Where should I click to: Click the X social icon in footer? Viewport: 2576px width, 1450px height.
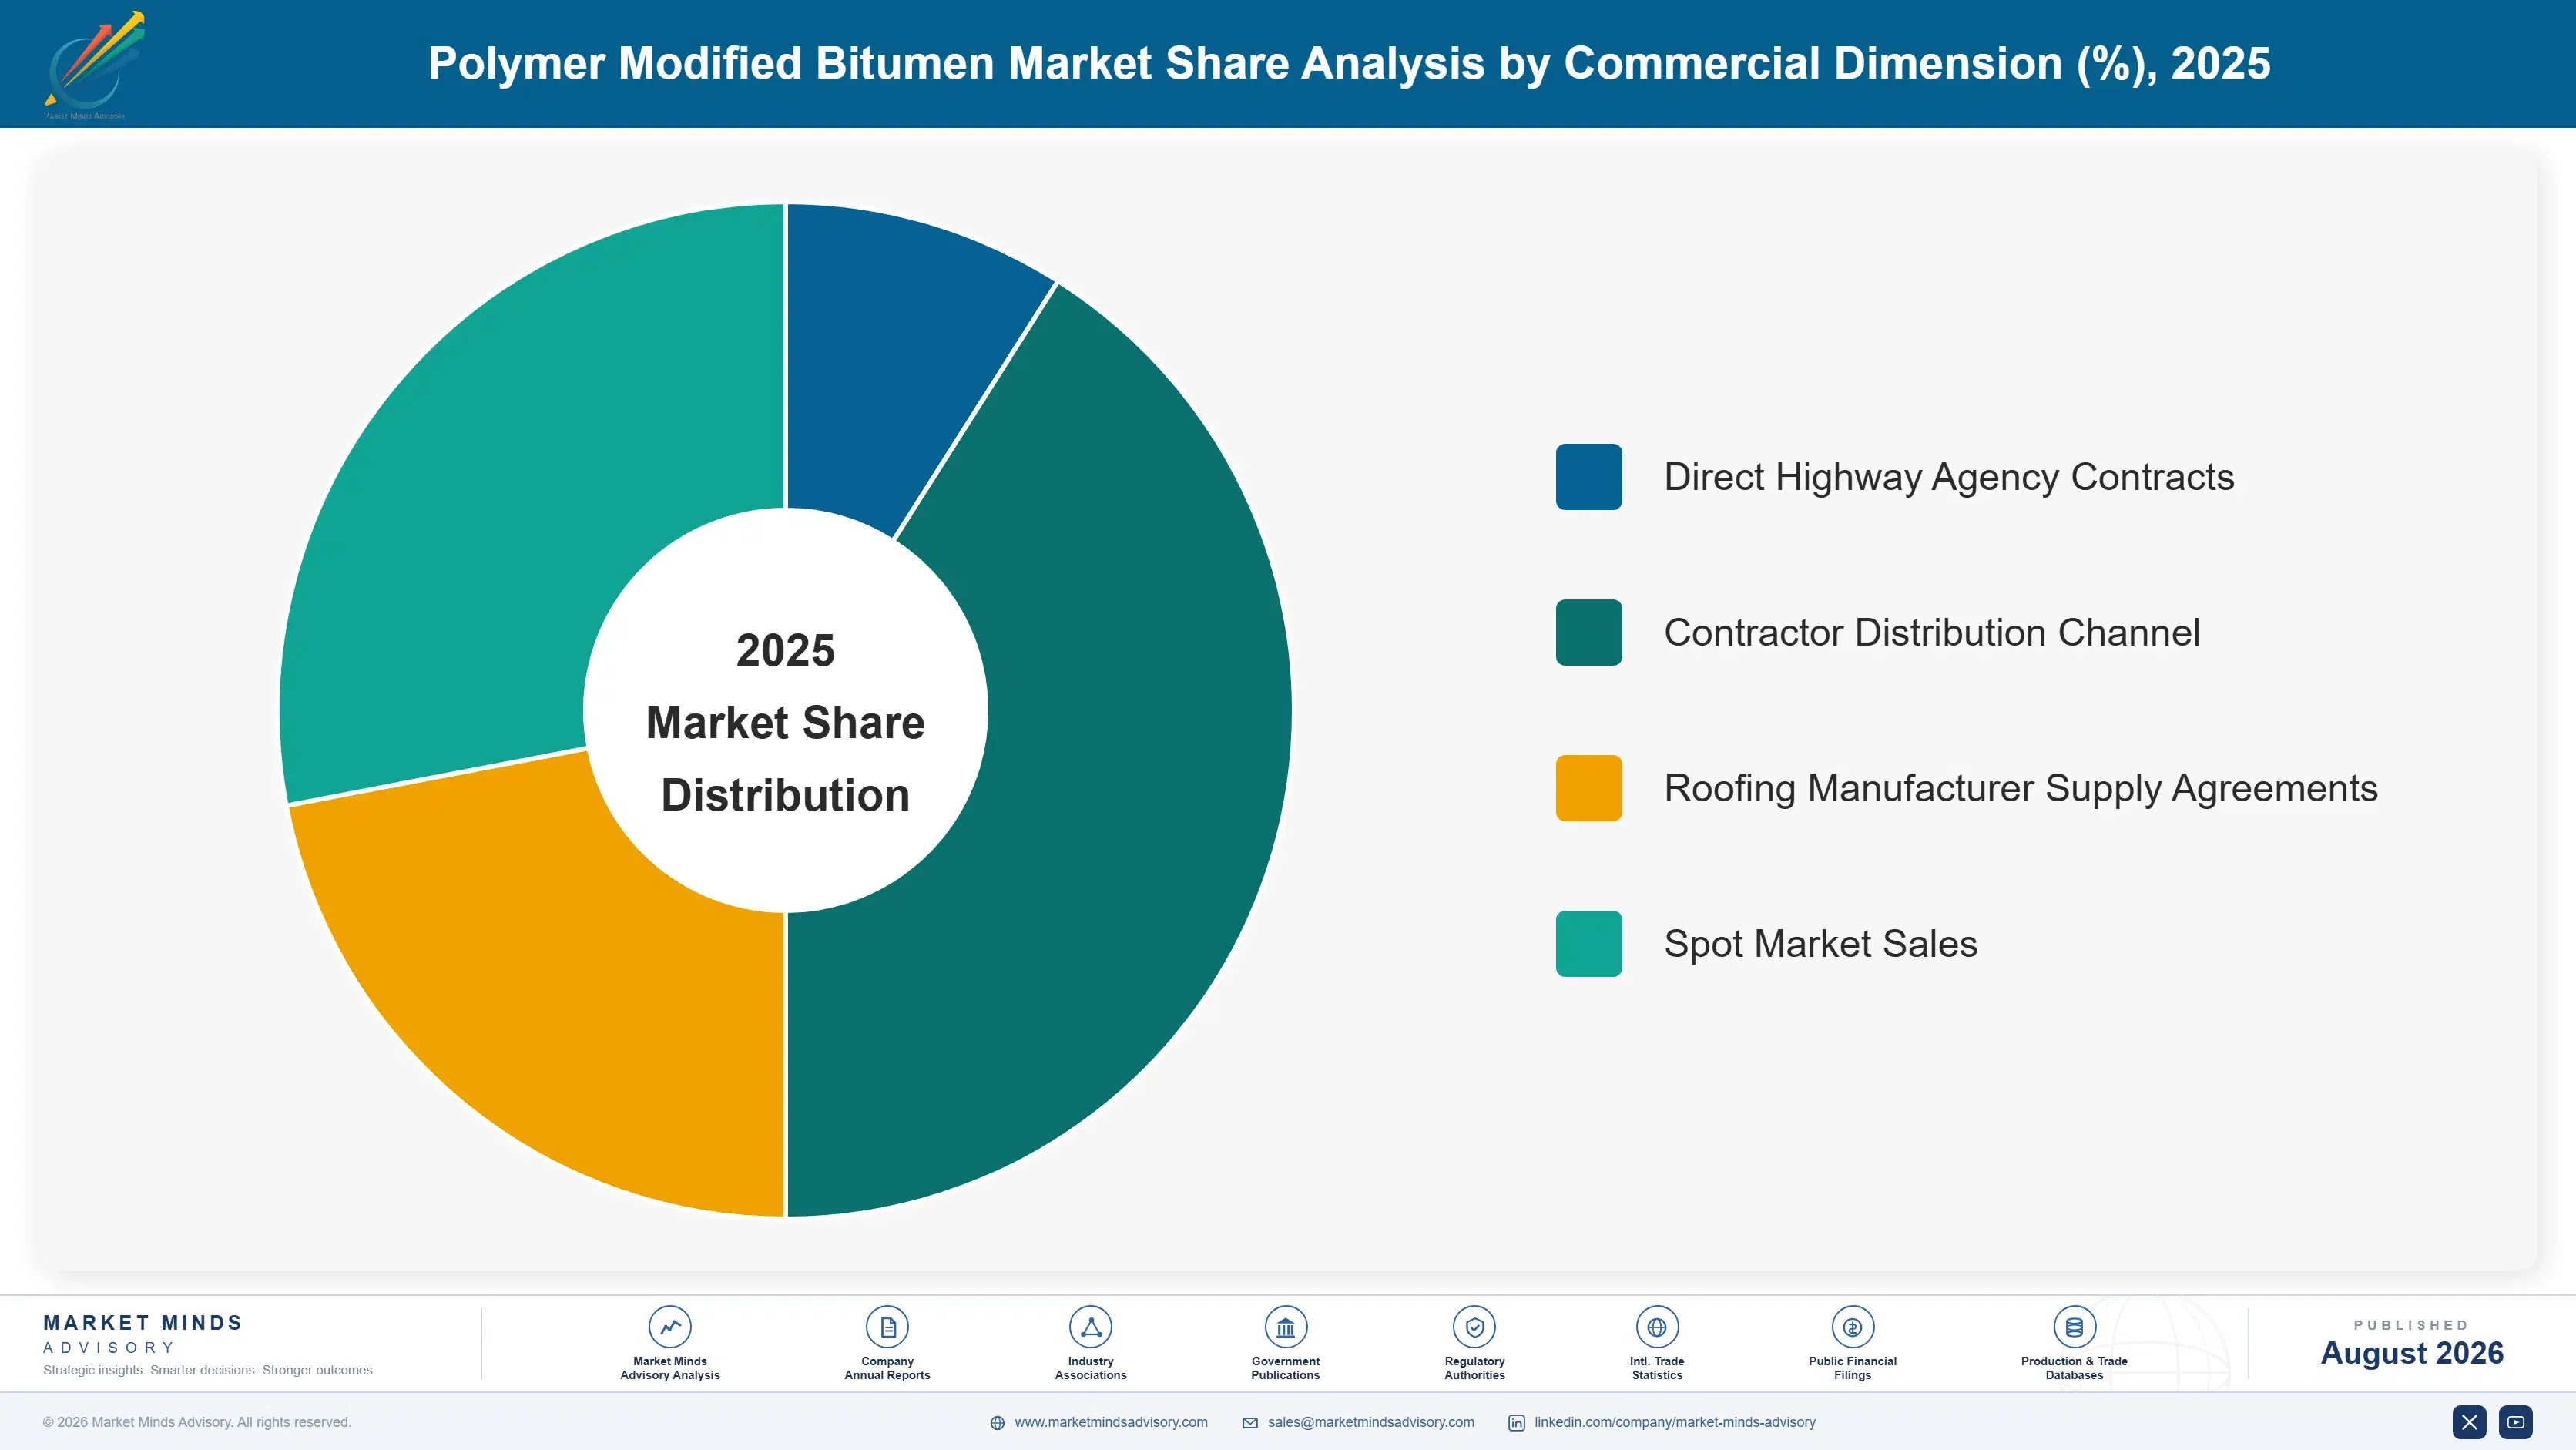point(2469,1422)
